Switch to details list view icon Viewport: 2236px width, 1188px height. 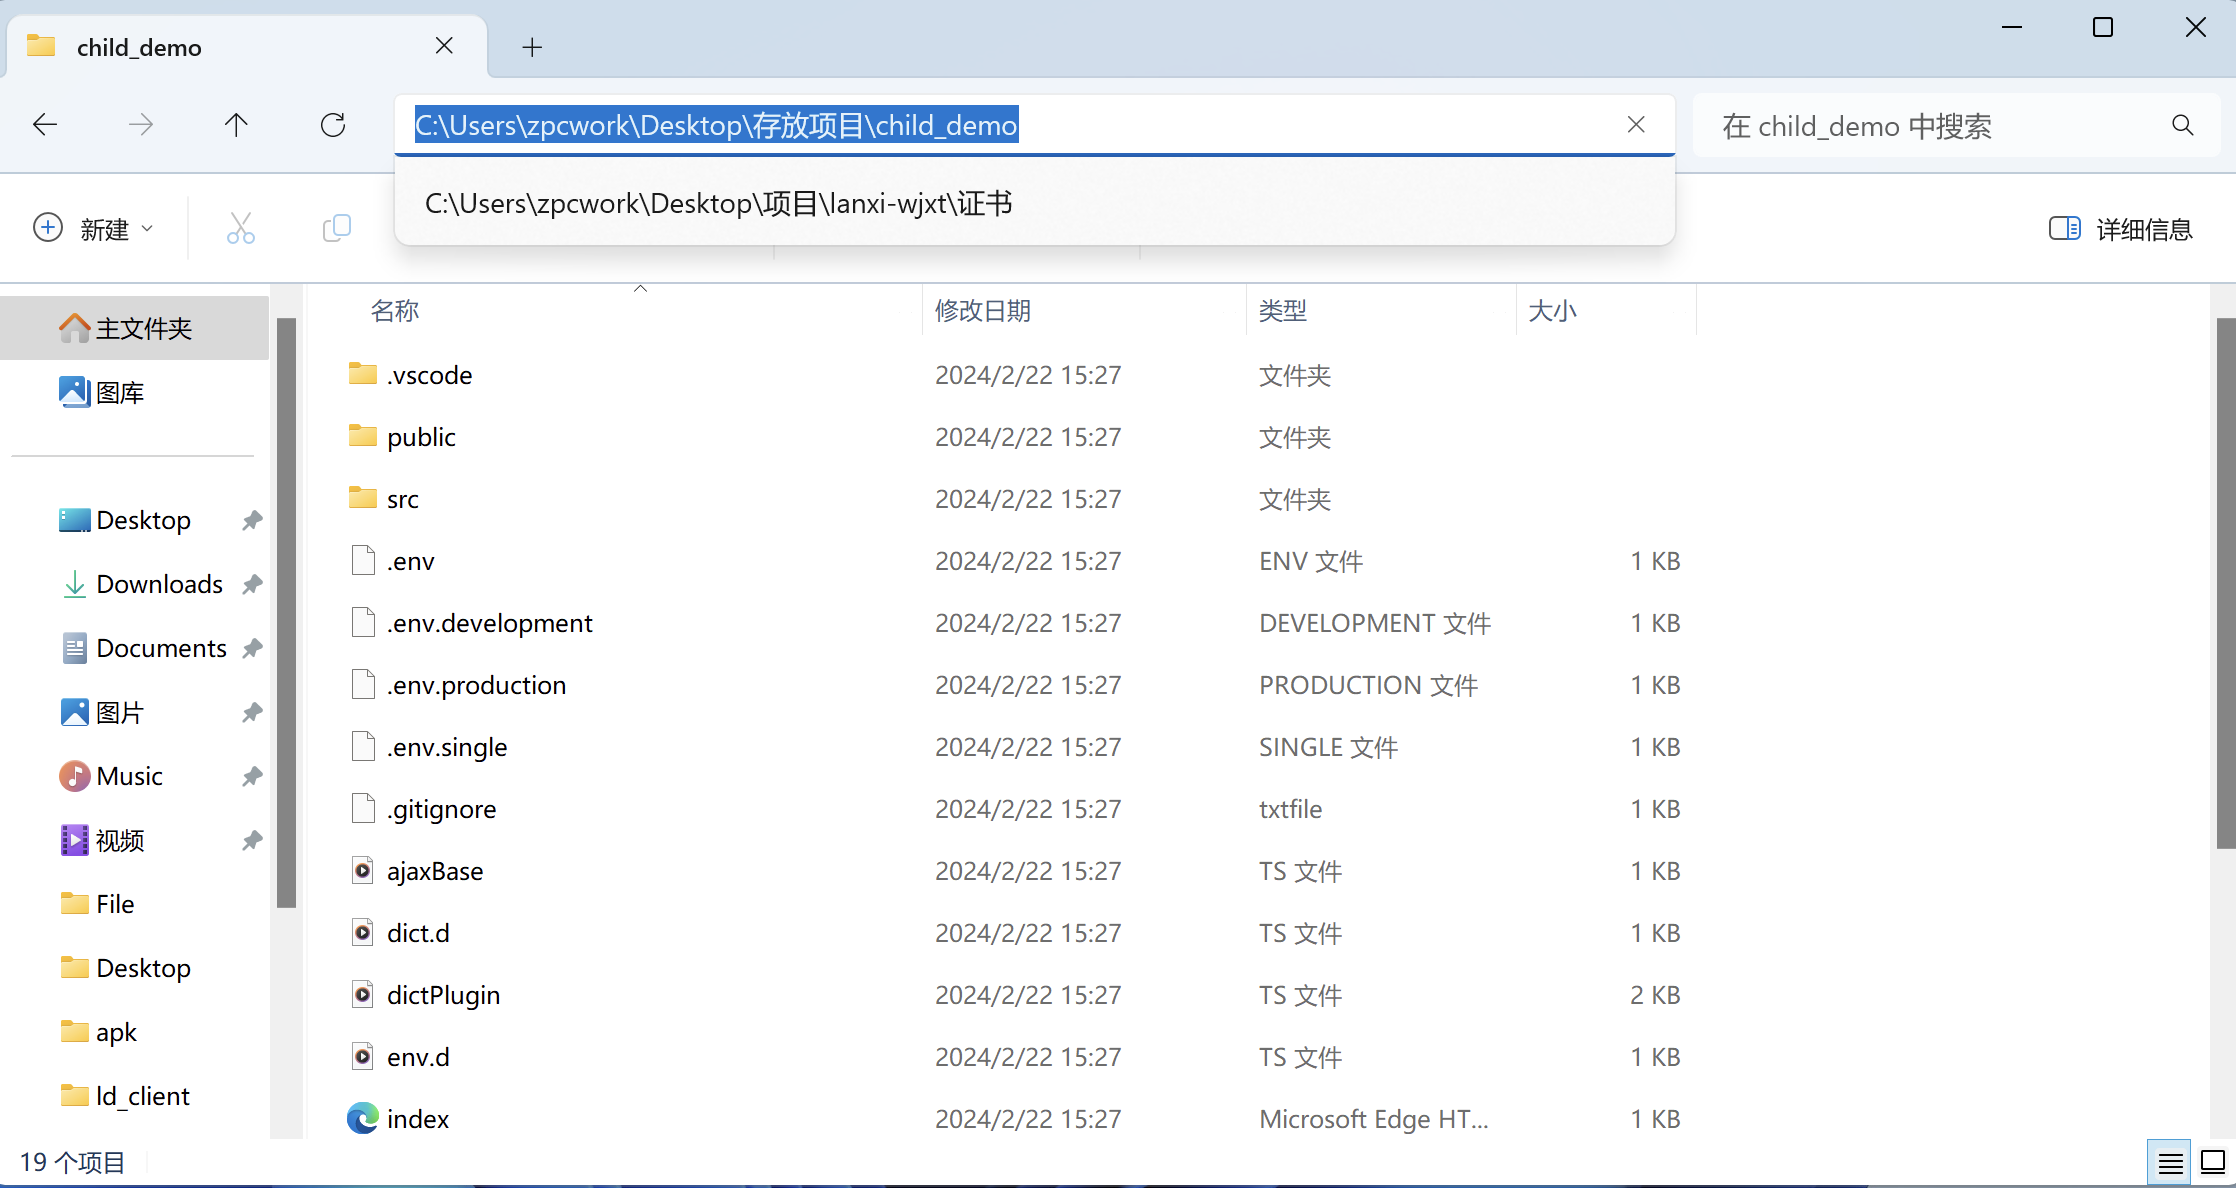[2169, 1163]
